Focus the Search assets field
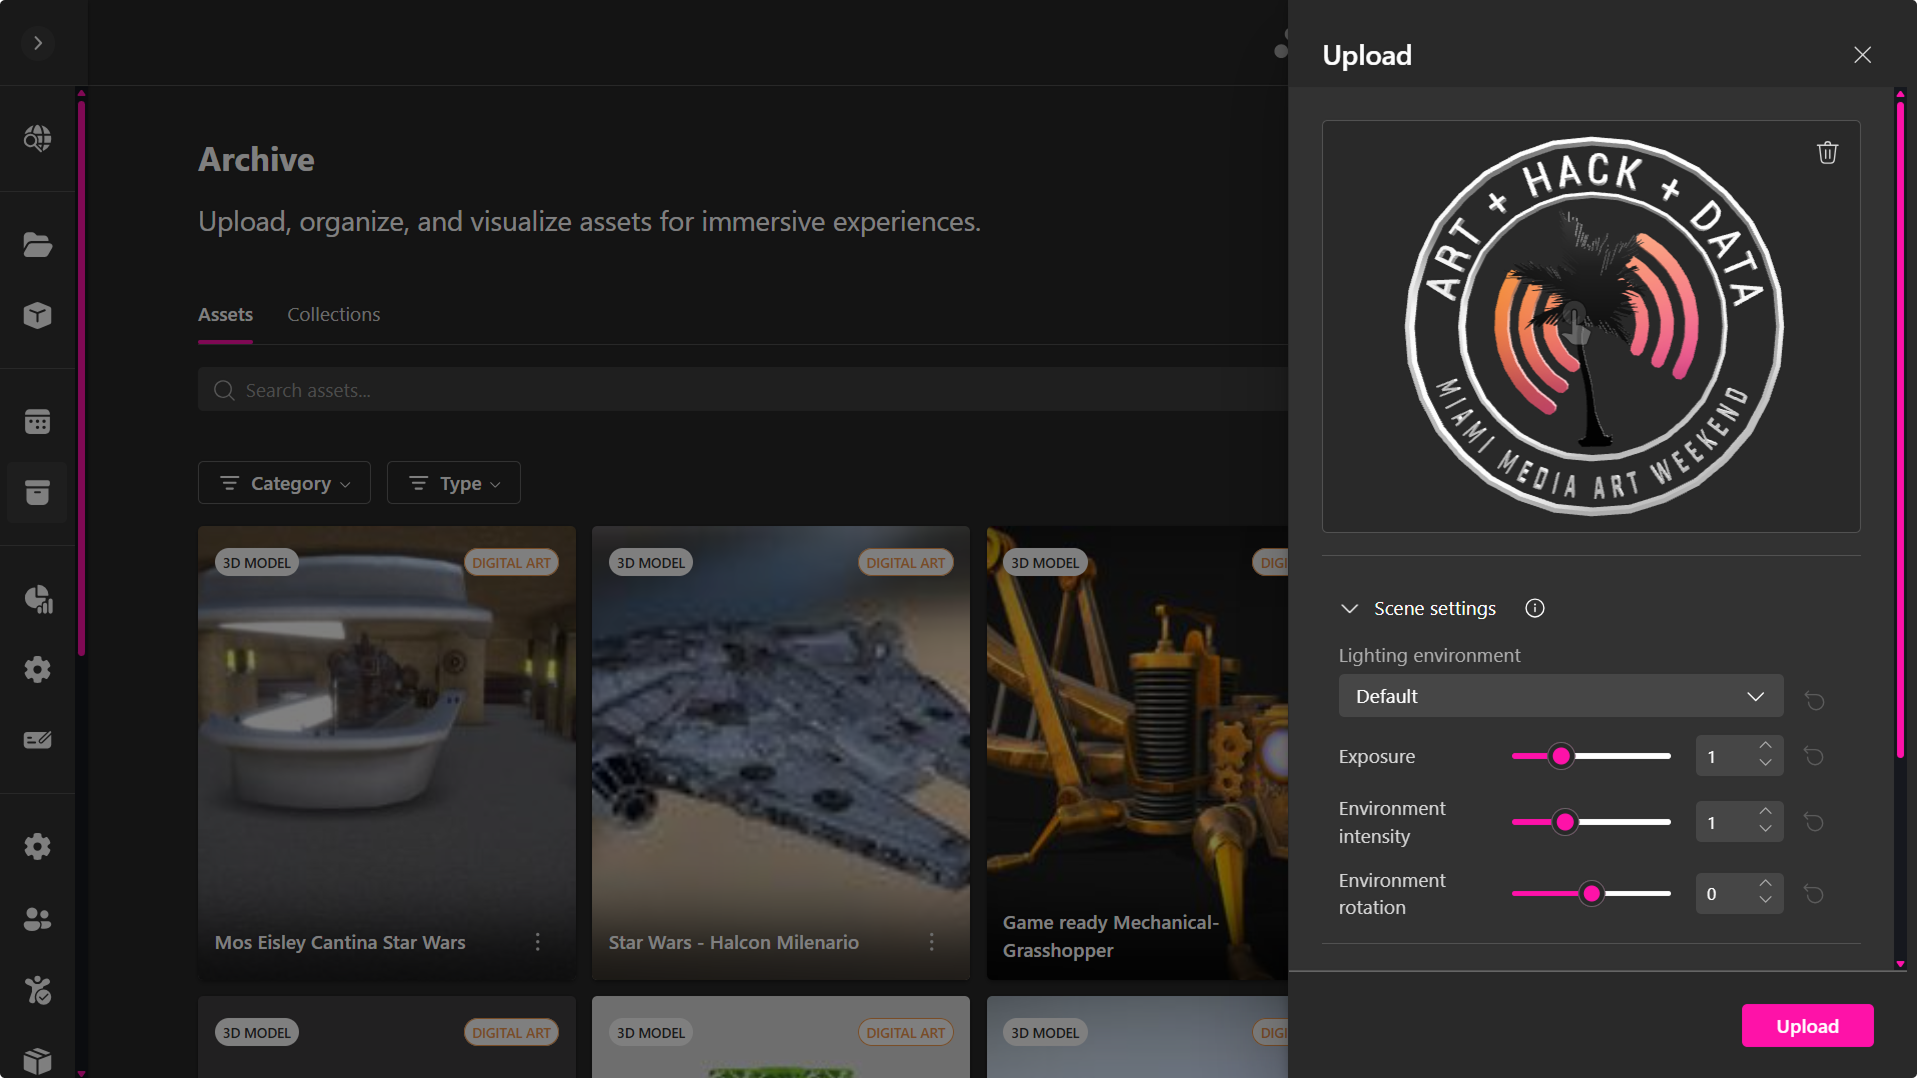Image resolution: width=1917 pixels, height=1078 pixels. click(742, 390)
